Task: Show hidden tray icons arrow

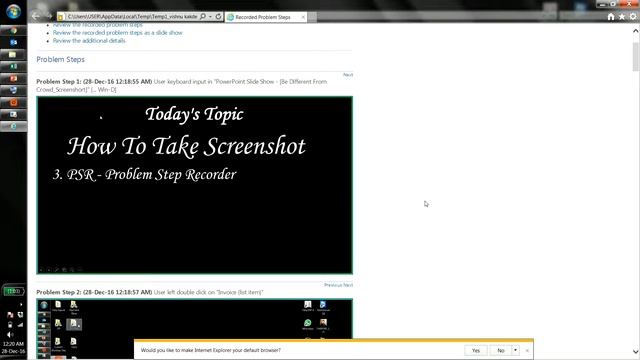Action: (21, 304)
